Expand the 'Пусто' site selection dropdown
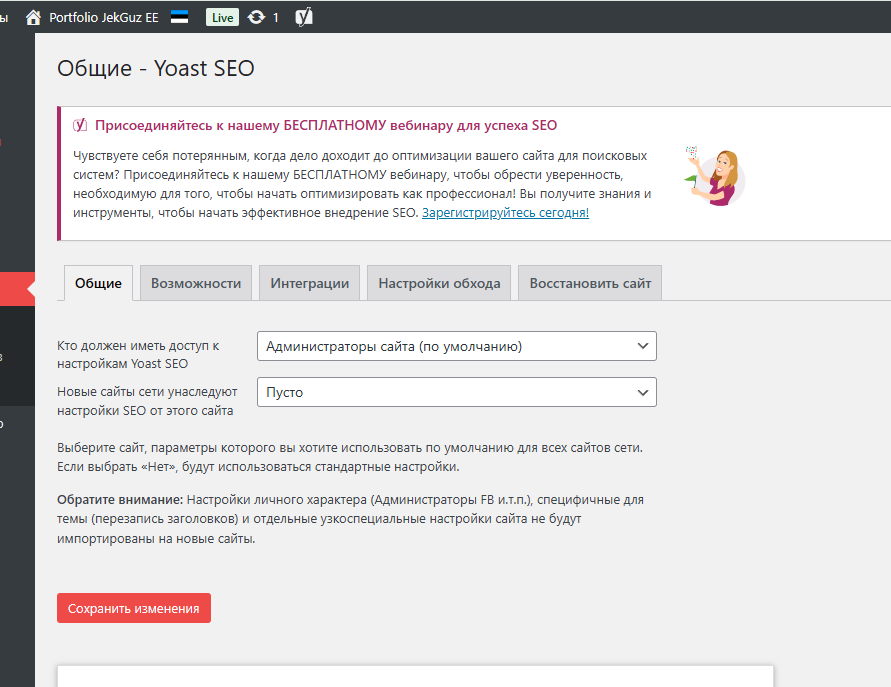891x687 pixels. (457, 392)
